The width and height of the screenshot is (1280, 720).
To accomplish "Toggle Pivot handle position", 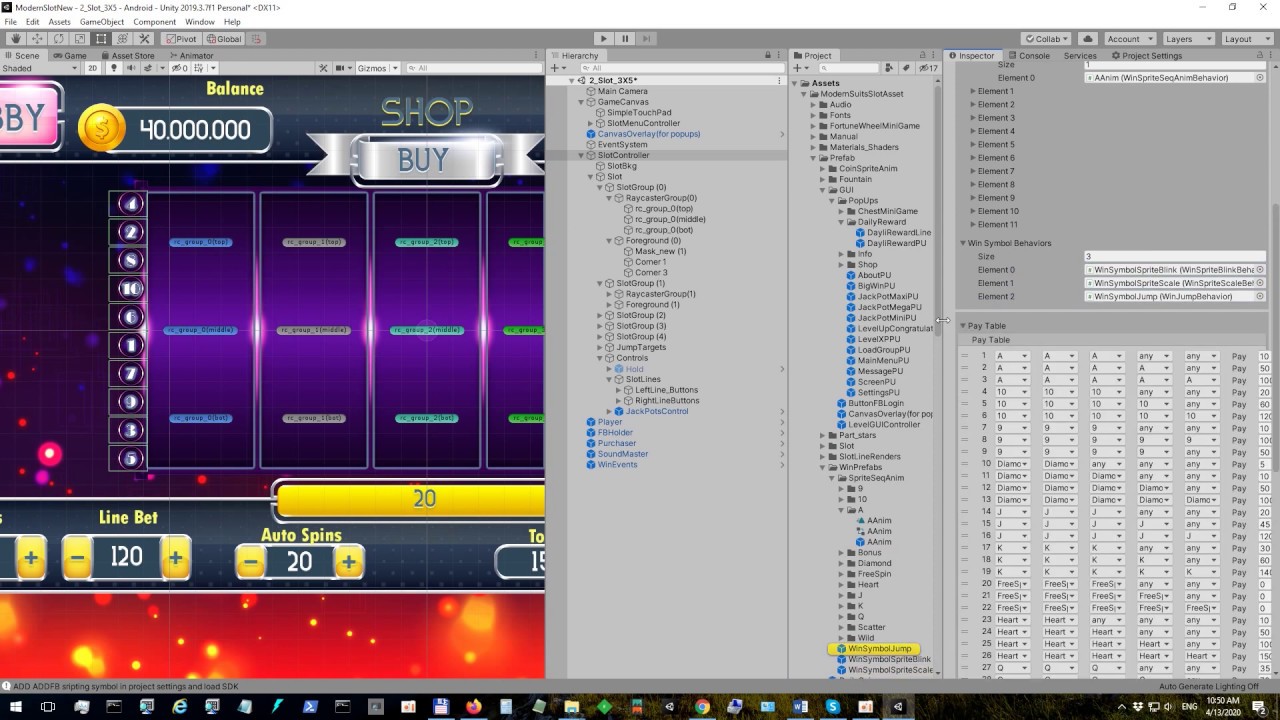I will (x=180, y=39).
